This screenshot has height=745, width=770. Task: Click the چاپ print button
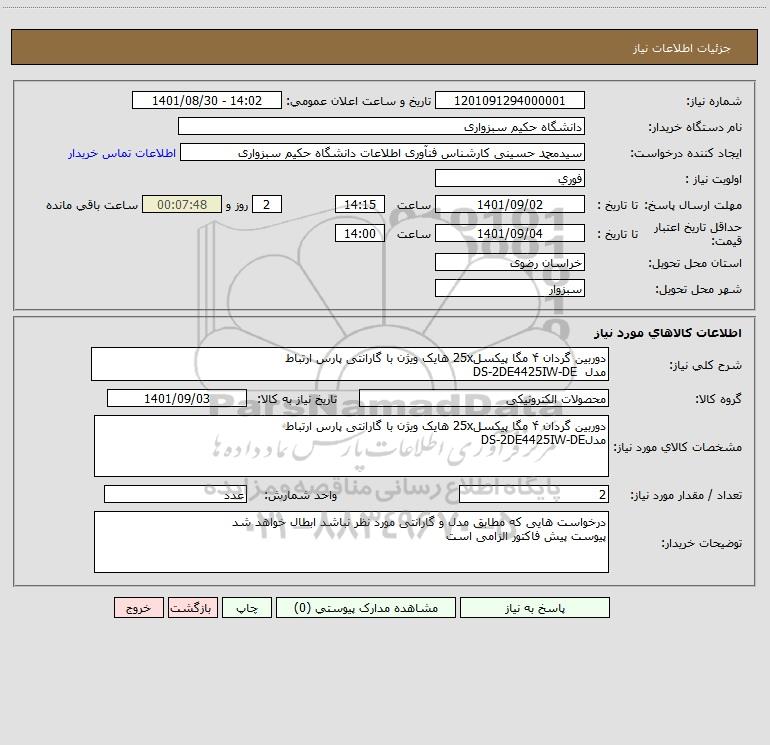click(247, 608)
